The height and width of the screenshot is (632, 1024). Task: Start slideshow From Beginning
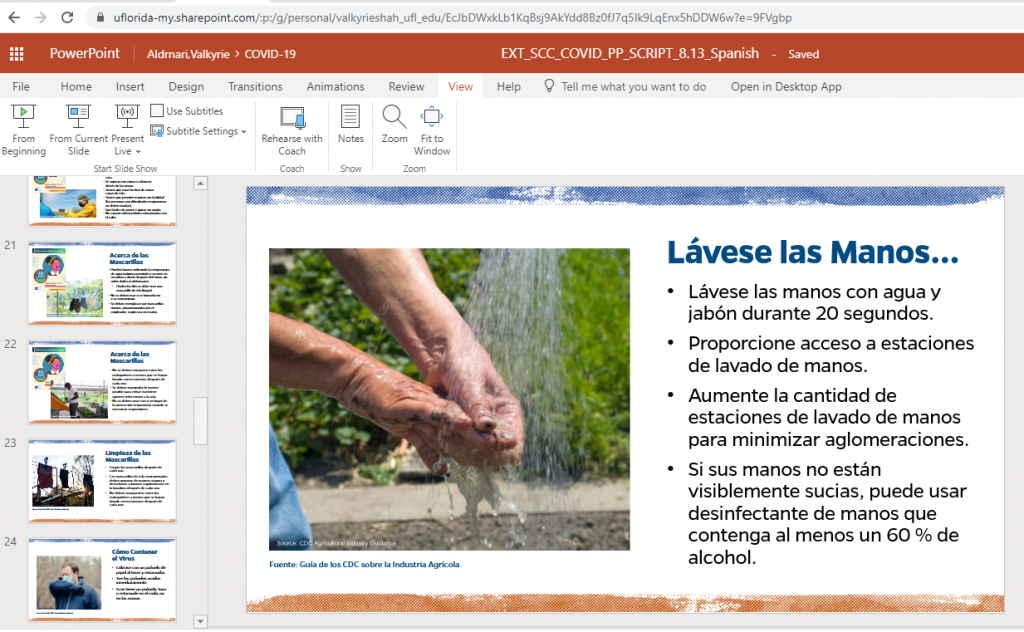[x=23, y=130]
